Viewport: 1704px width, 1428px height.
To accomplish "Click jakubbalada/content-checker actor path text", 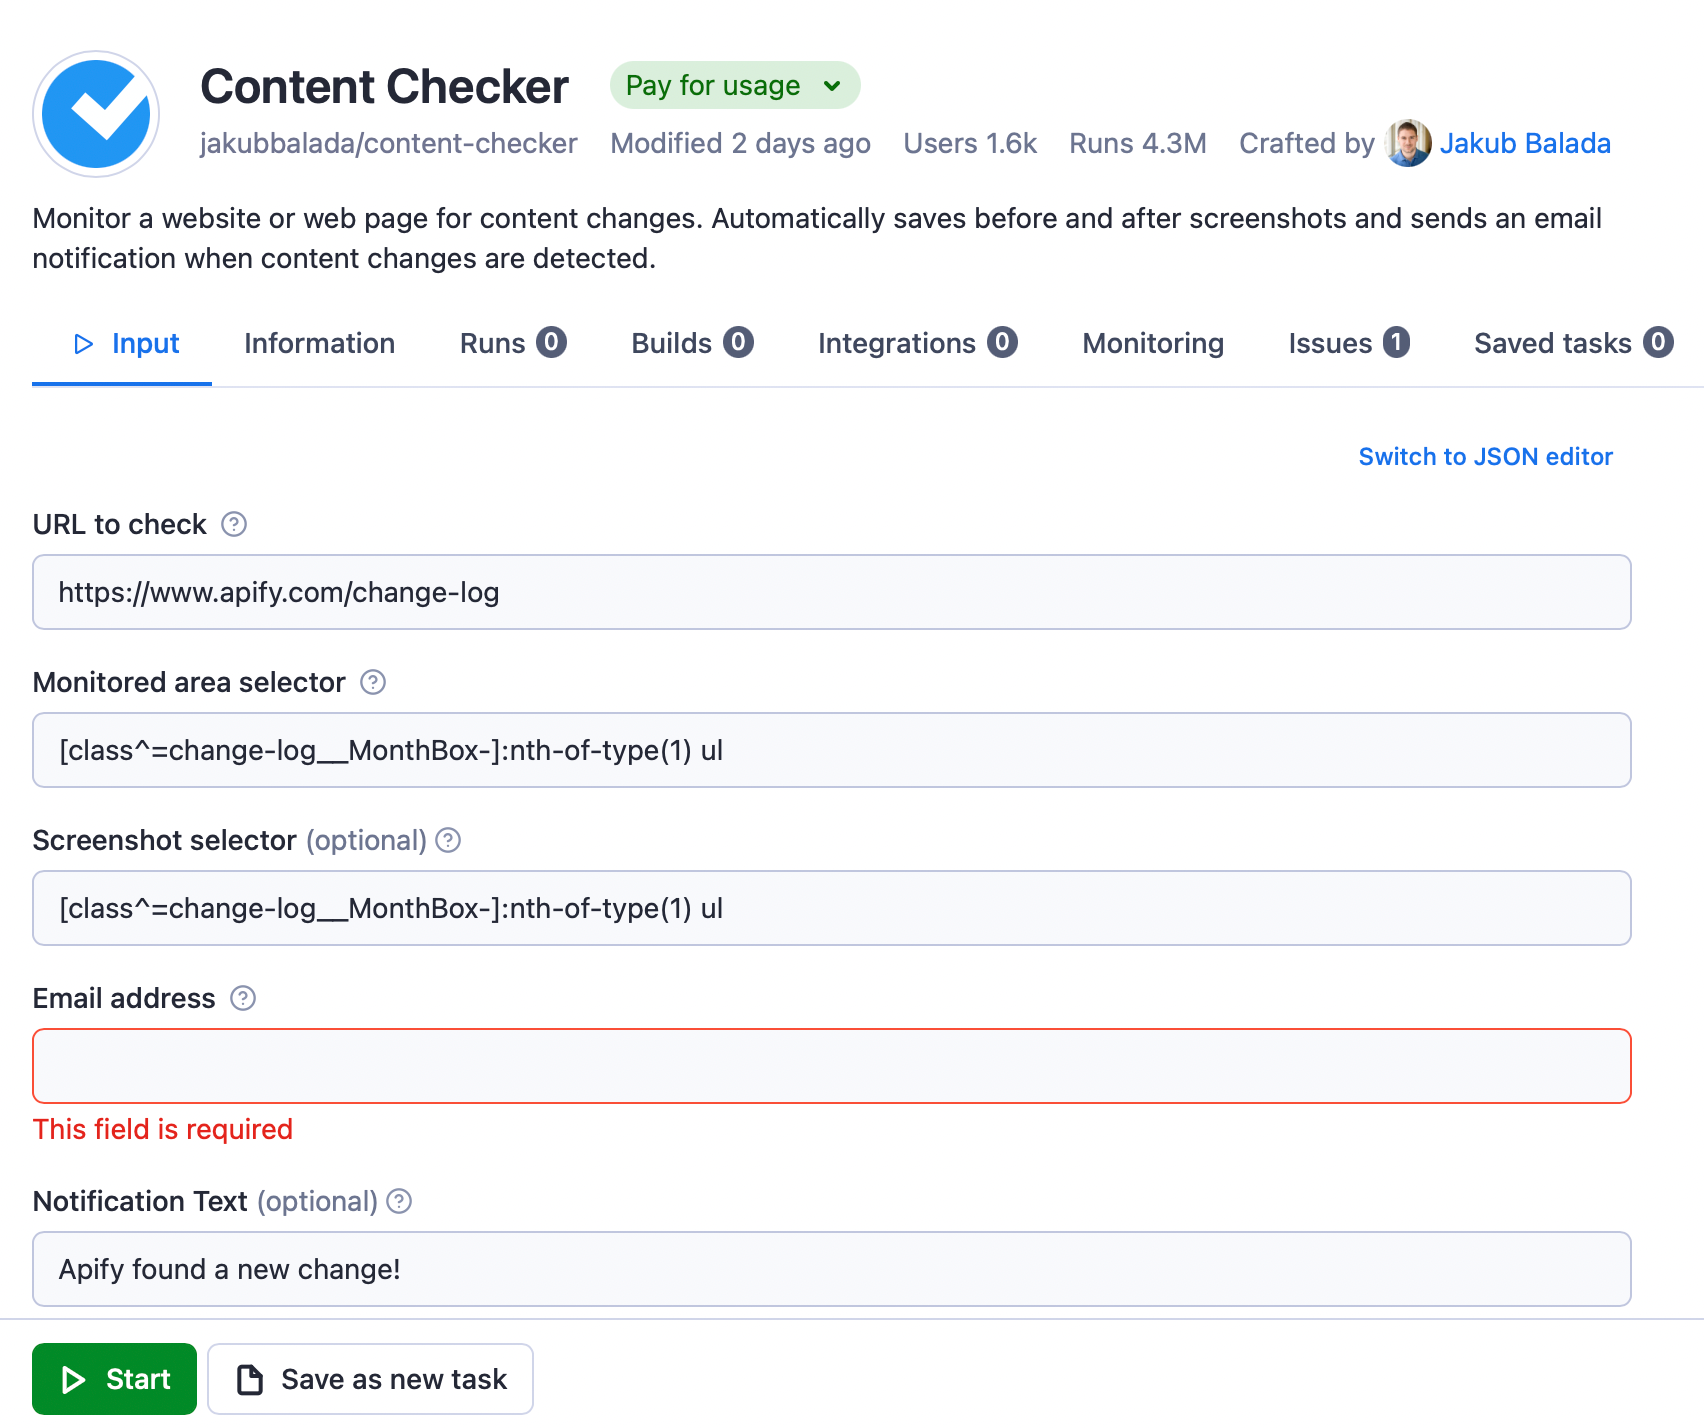I will 388,143.
